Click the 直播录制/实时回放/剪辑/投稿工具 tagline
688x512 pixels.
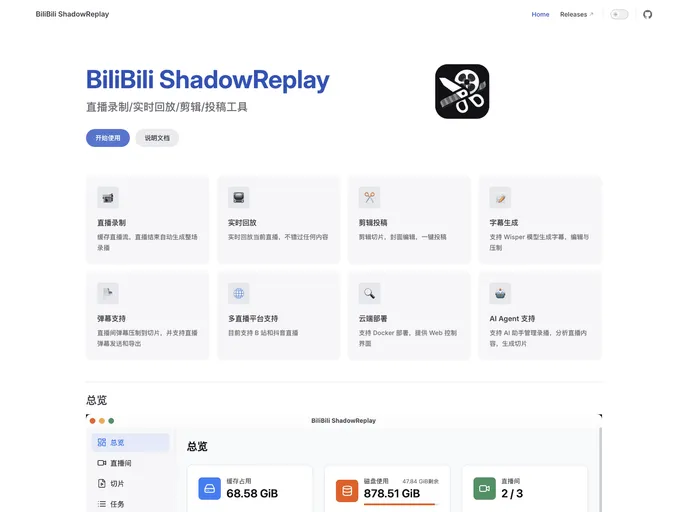[x=167, y=107]
